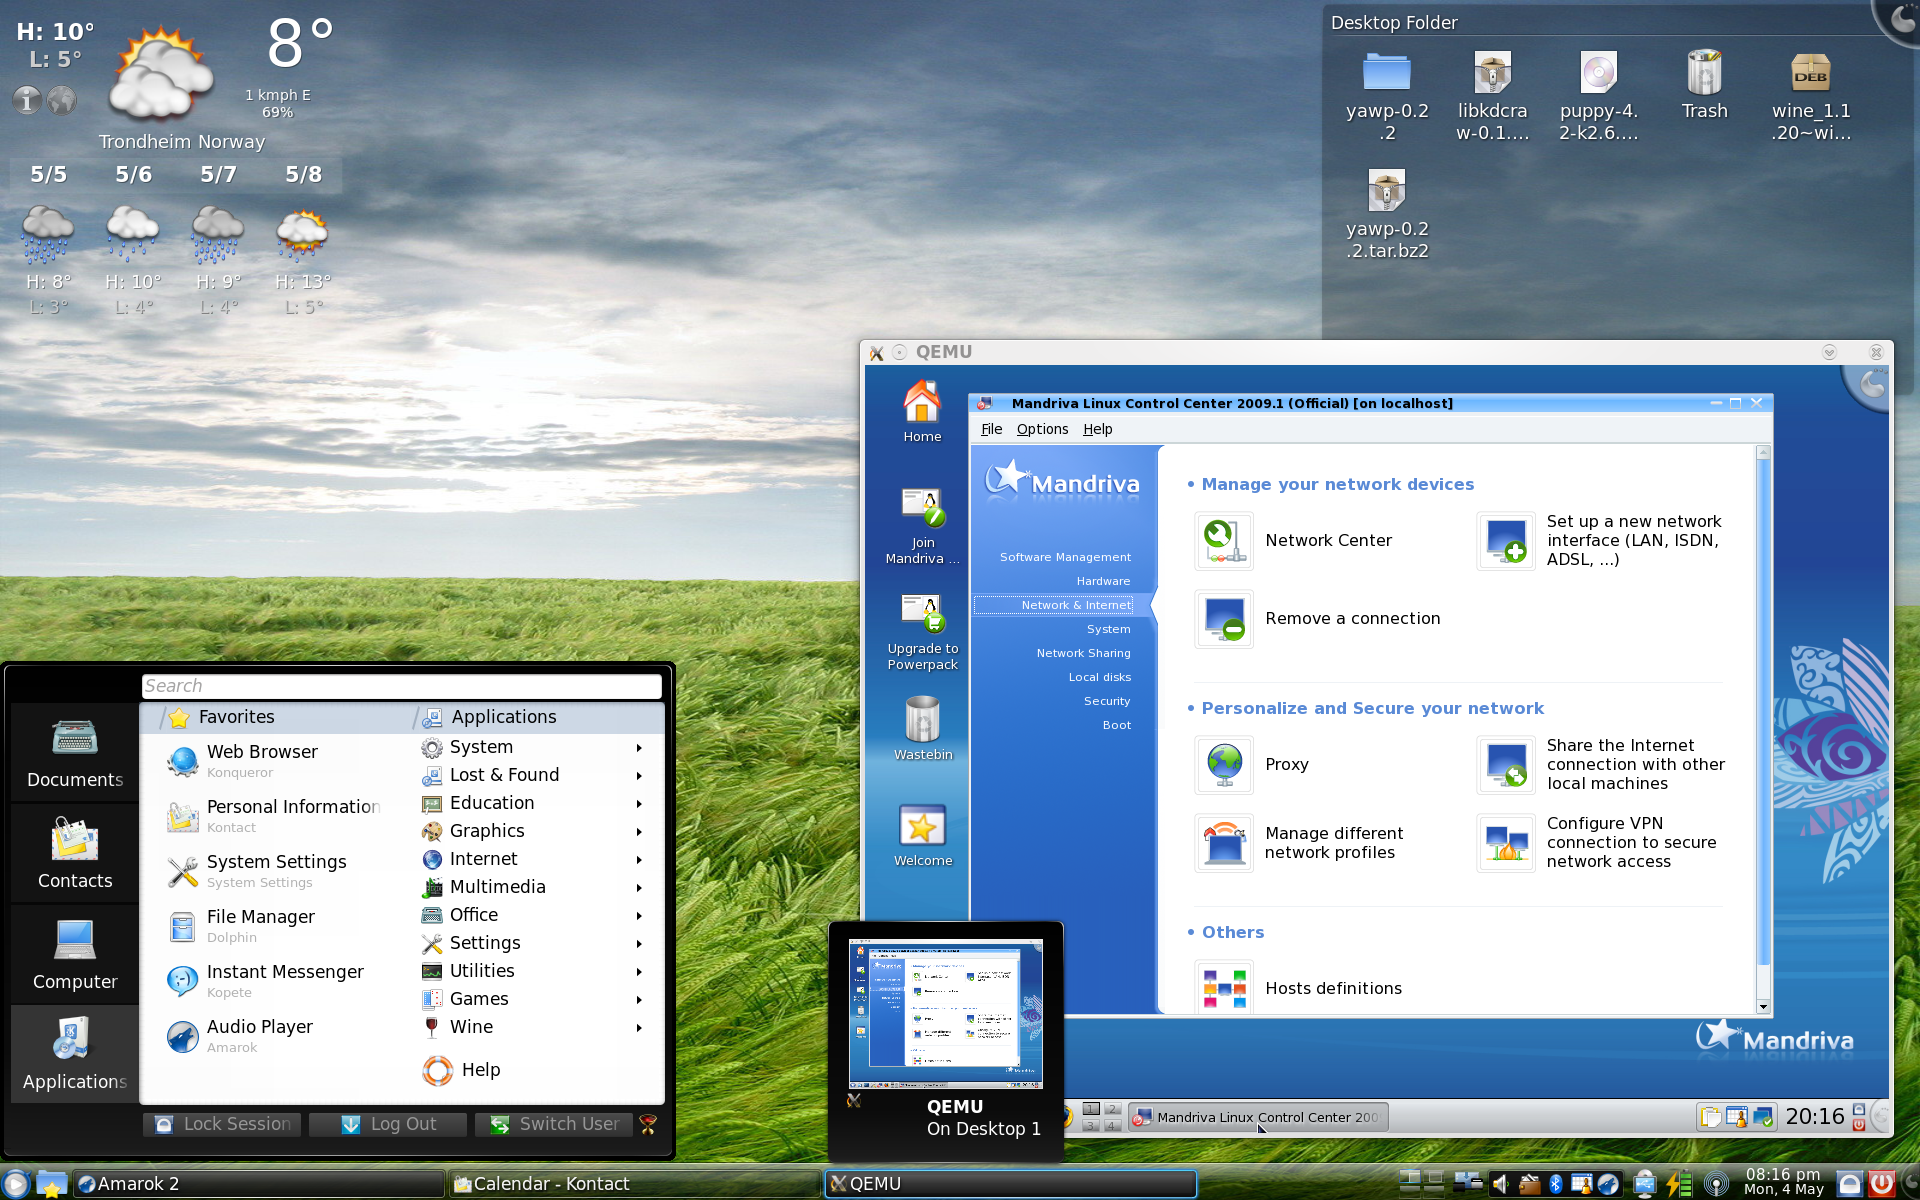Open File menu in Control Center

[x=991, y=429]
